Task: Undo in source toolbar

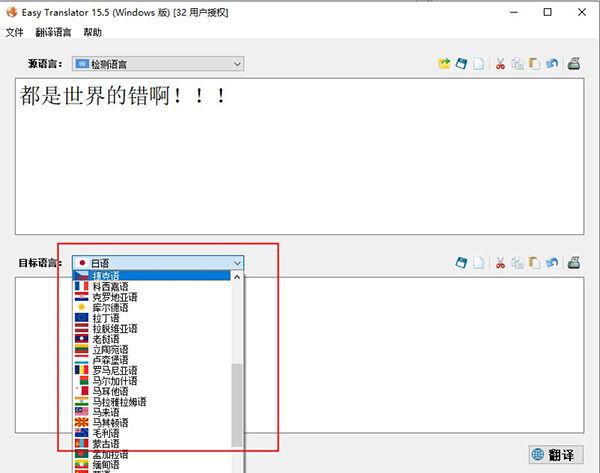Action: [x=552, y=64]
